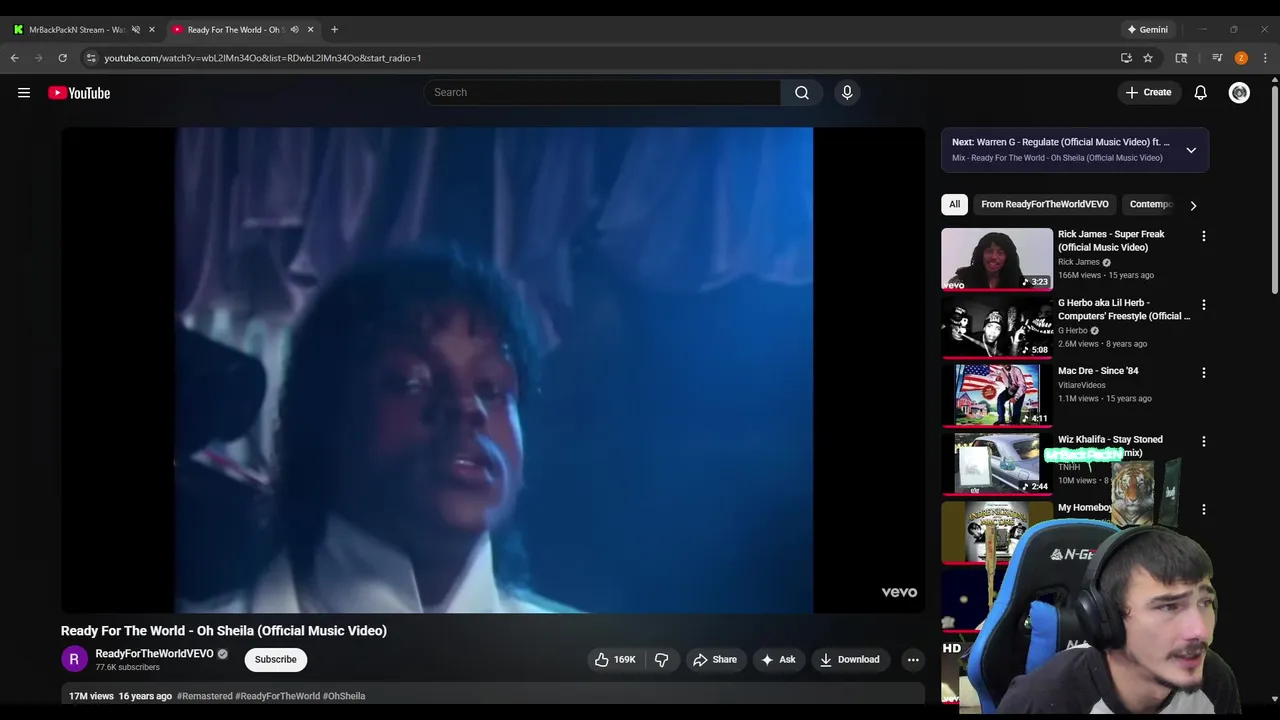Subscribe to ReadyForTheWorldVEVO
1280x720 pixels.
[x=276, y=660]
